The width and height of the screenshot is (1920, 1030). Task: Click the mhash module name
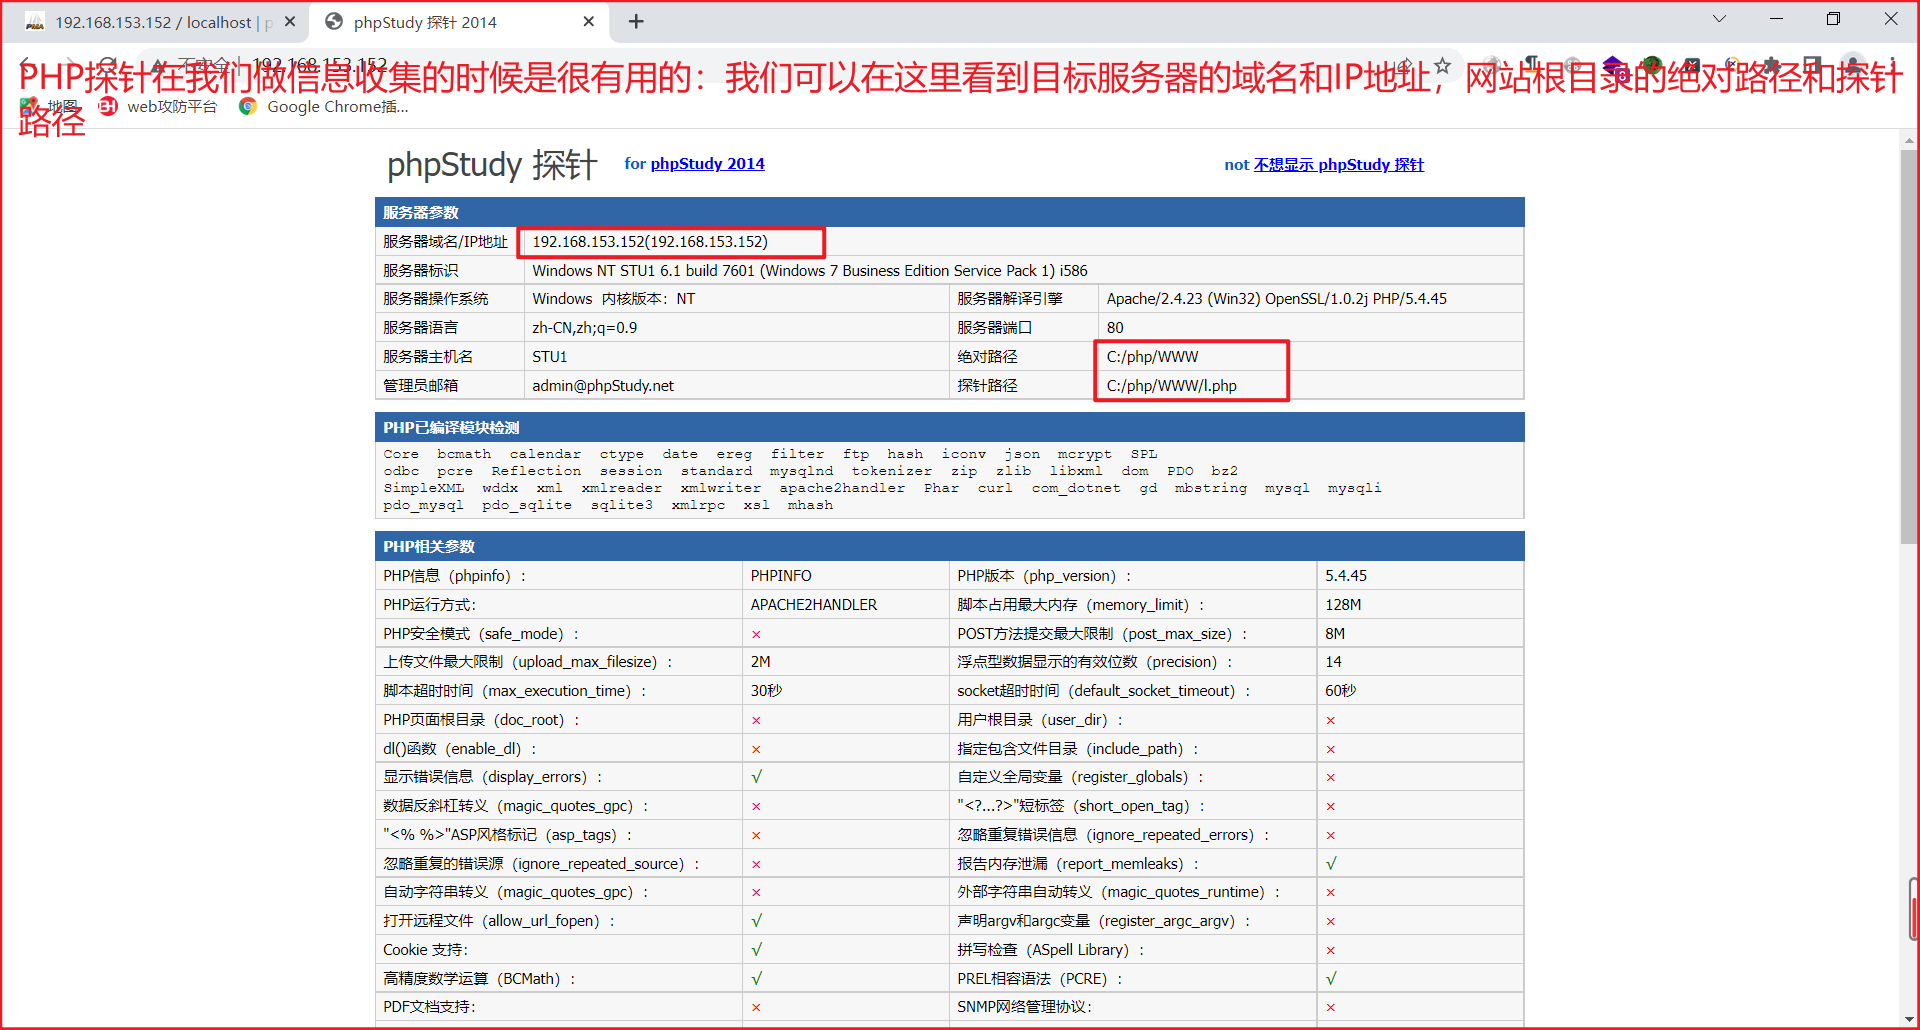[x=810, y=505]
